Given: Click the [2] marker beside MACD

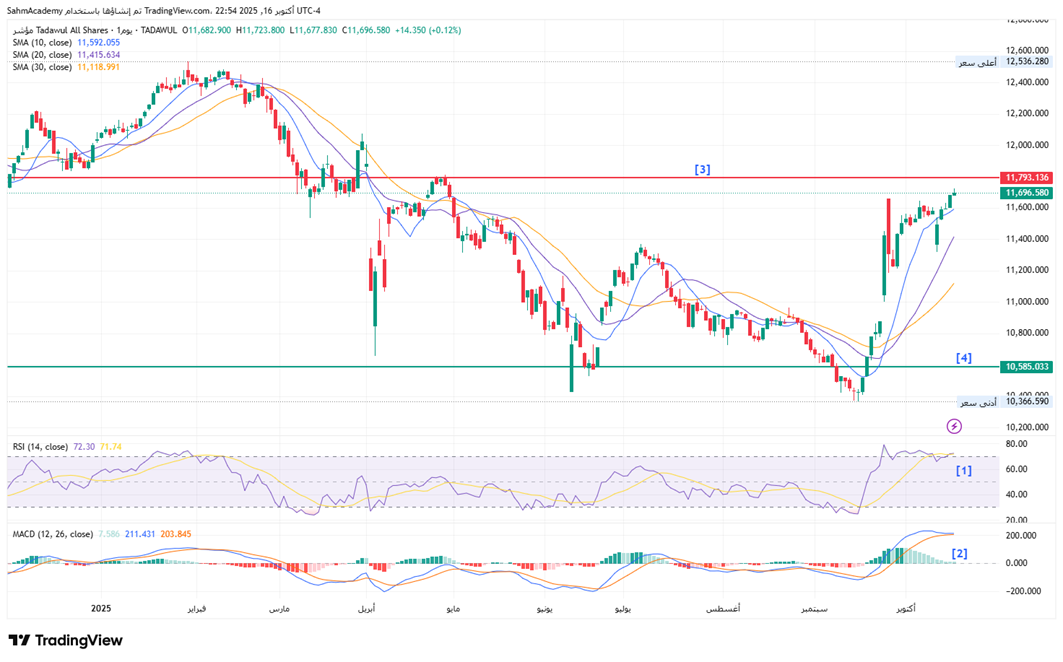Looking at the screenshot, I should [x=960, y=553].
